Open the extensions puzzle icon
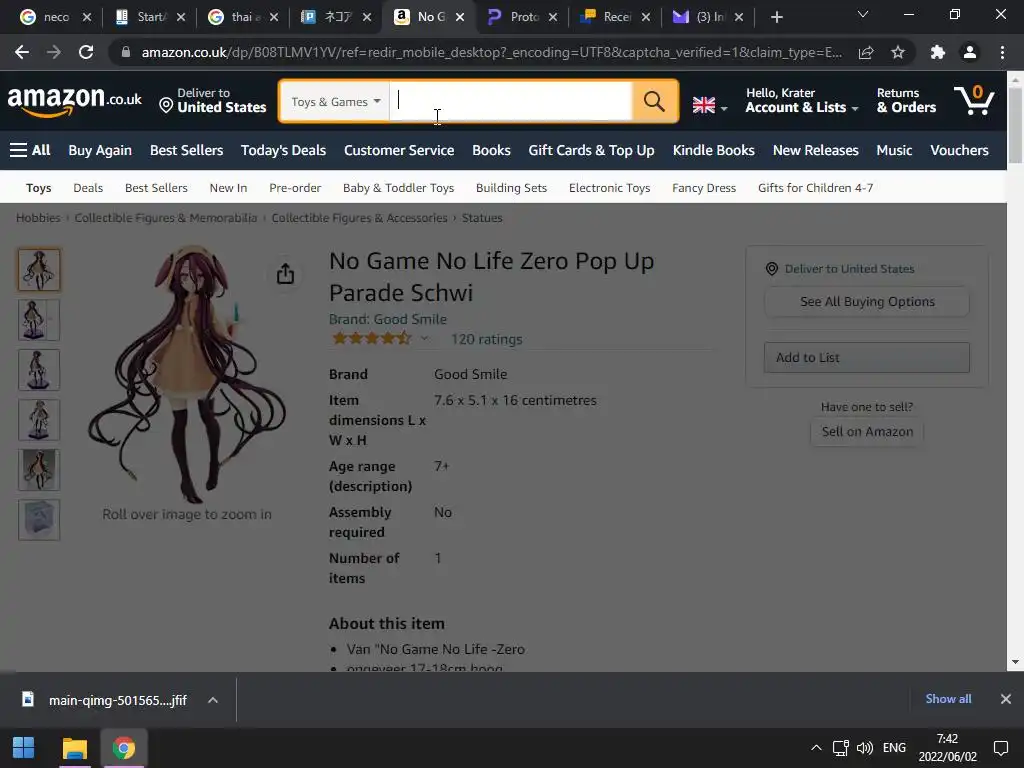1024x768 pixels. 938,52
